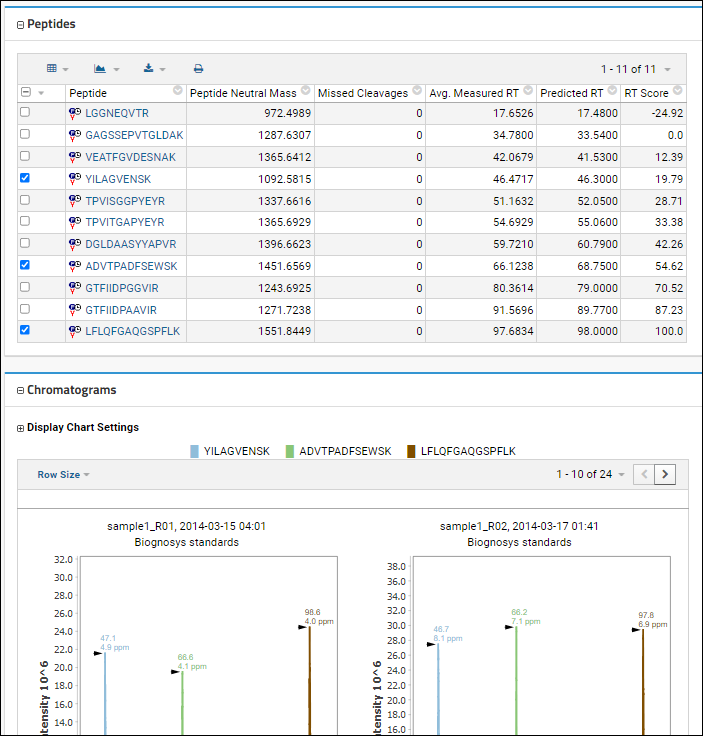Open the LGGNEQVTR peptide link
Screen dimensions: 703x736
(x=117, y=113)
